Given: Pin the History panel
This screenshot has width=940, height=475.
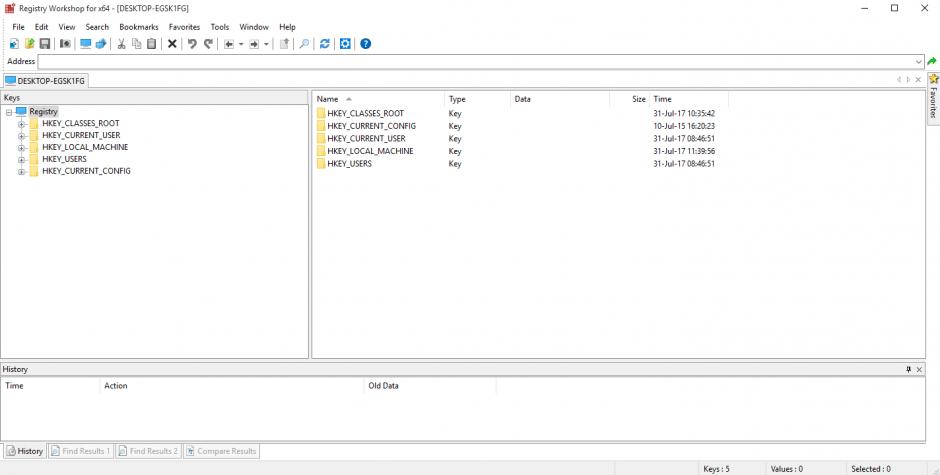Looking at the screenshot, I should 909,369.
